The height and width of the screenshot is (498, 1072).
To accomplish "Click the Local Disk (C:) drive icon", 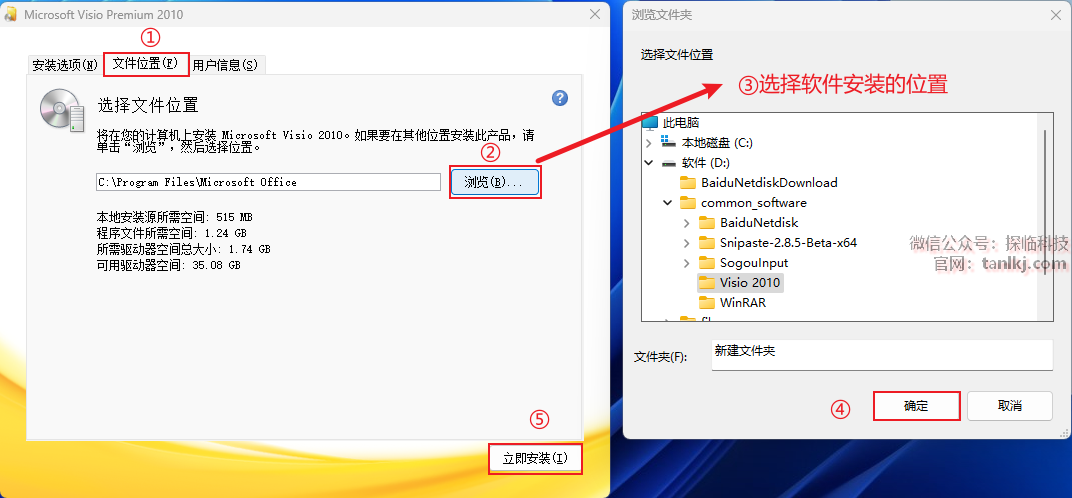I will pos(669,143).
